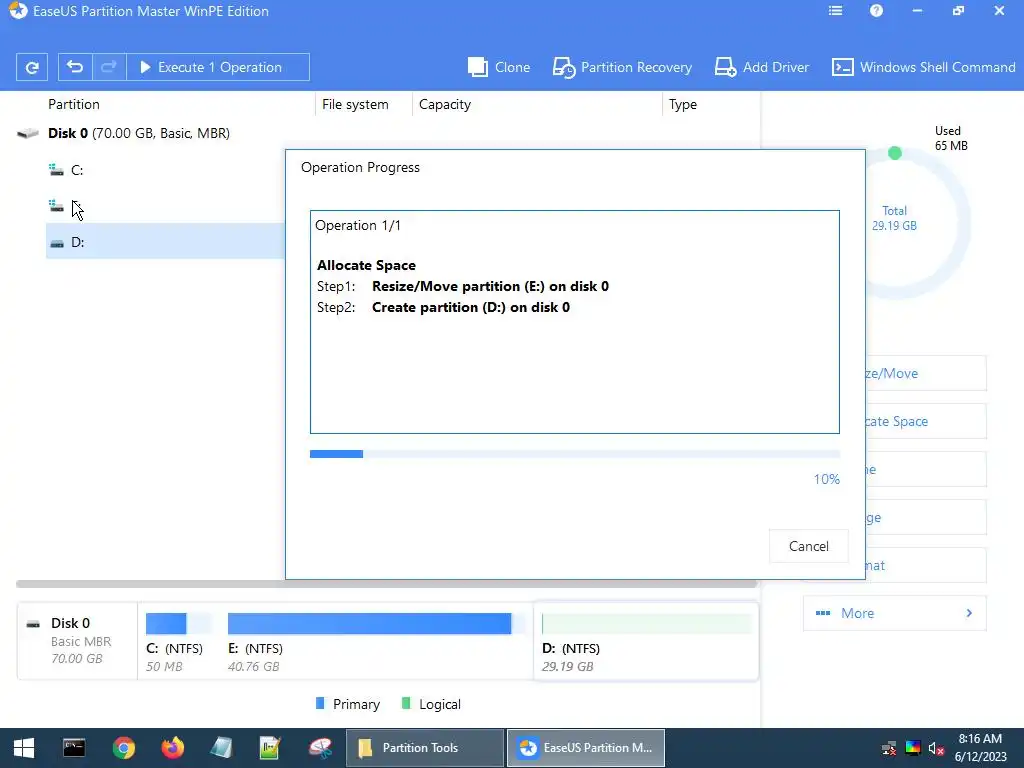Click the disk icon beside Disk 0 header
The width and height of the screenshot is (1024, 768).
click(28, 133)
